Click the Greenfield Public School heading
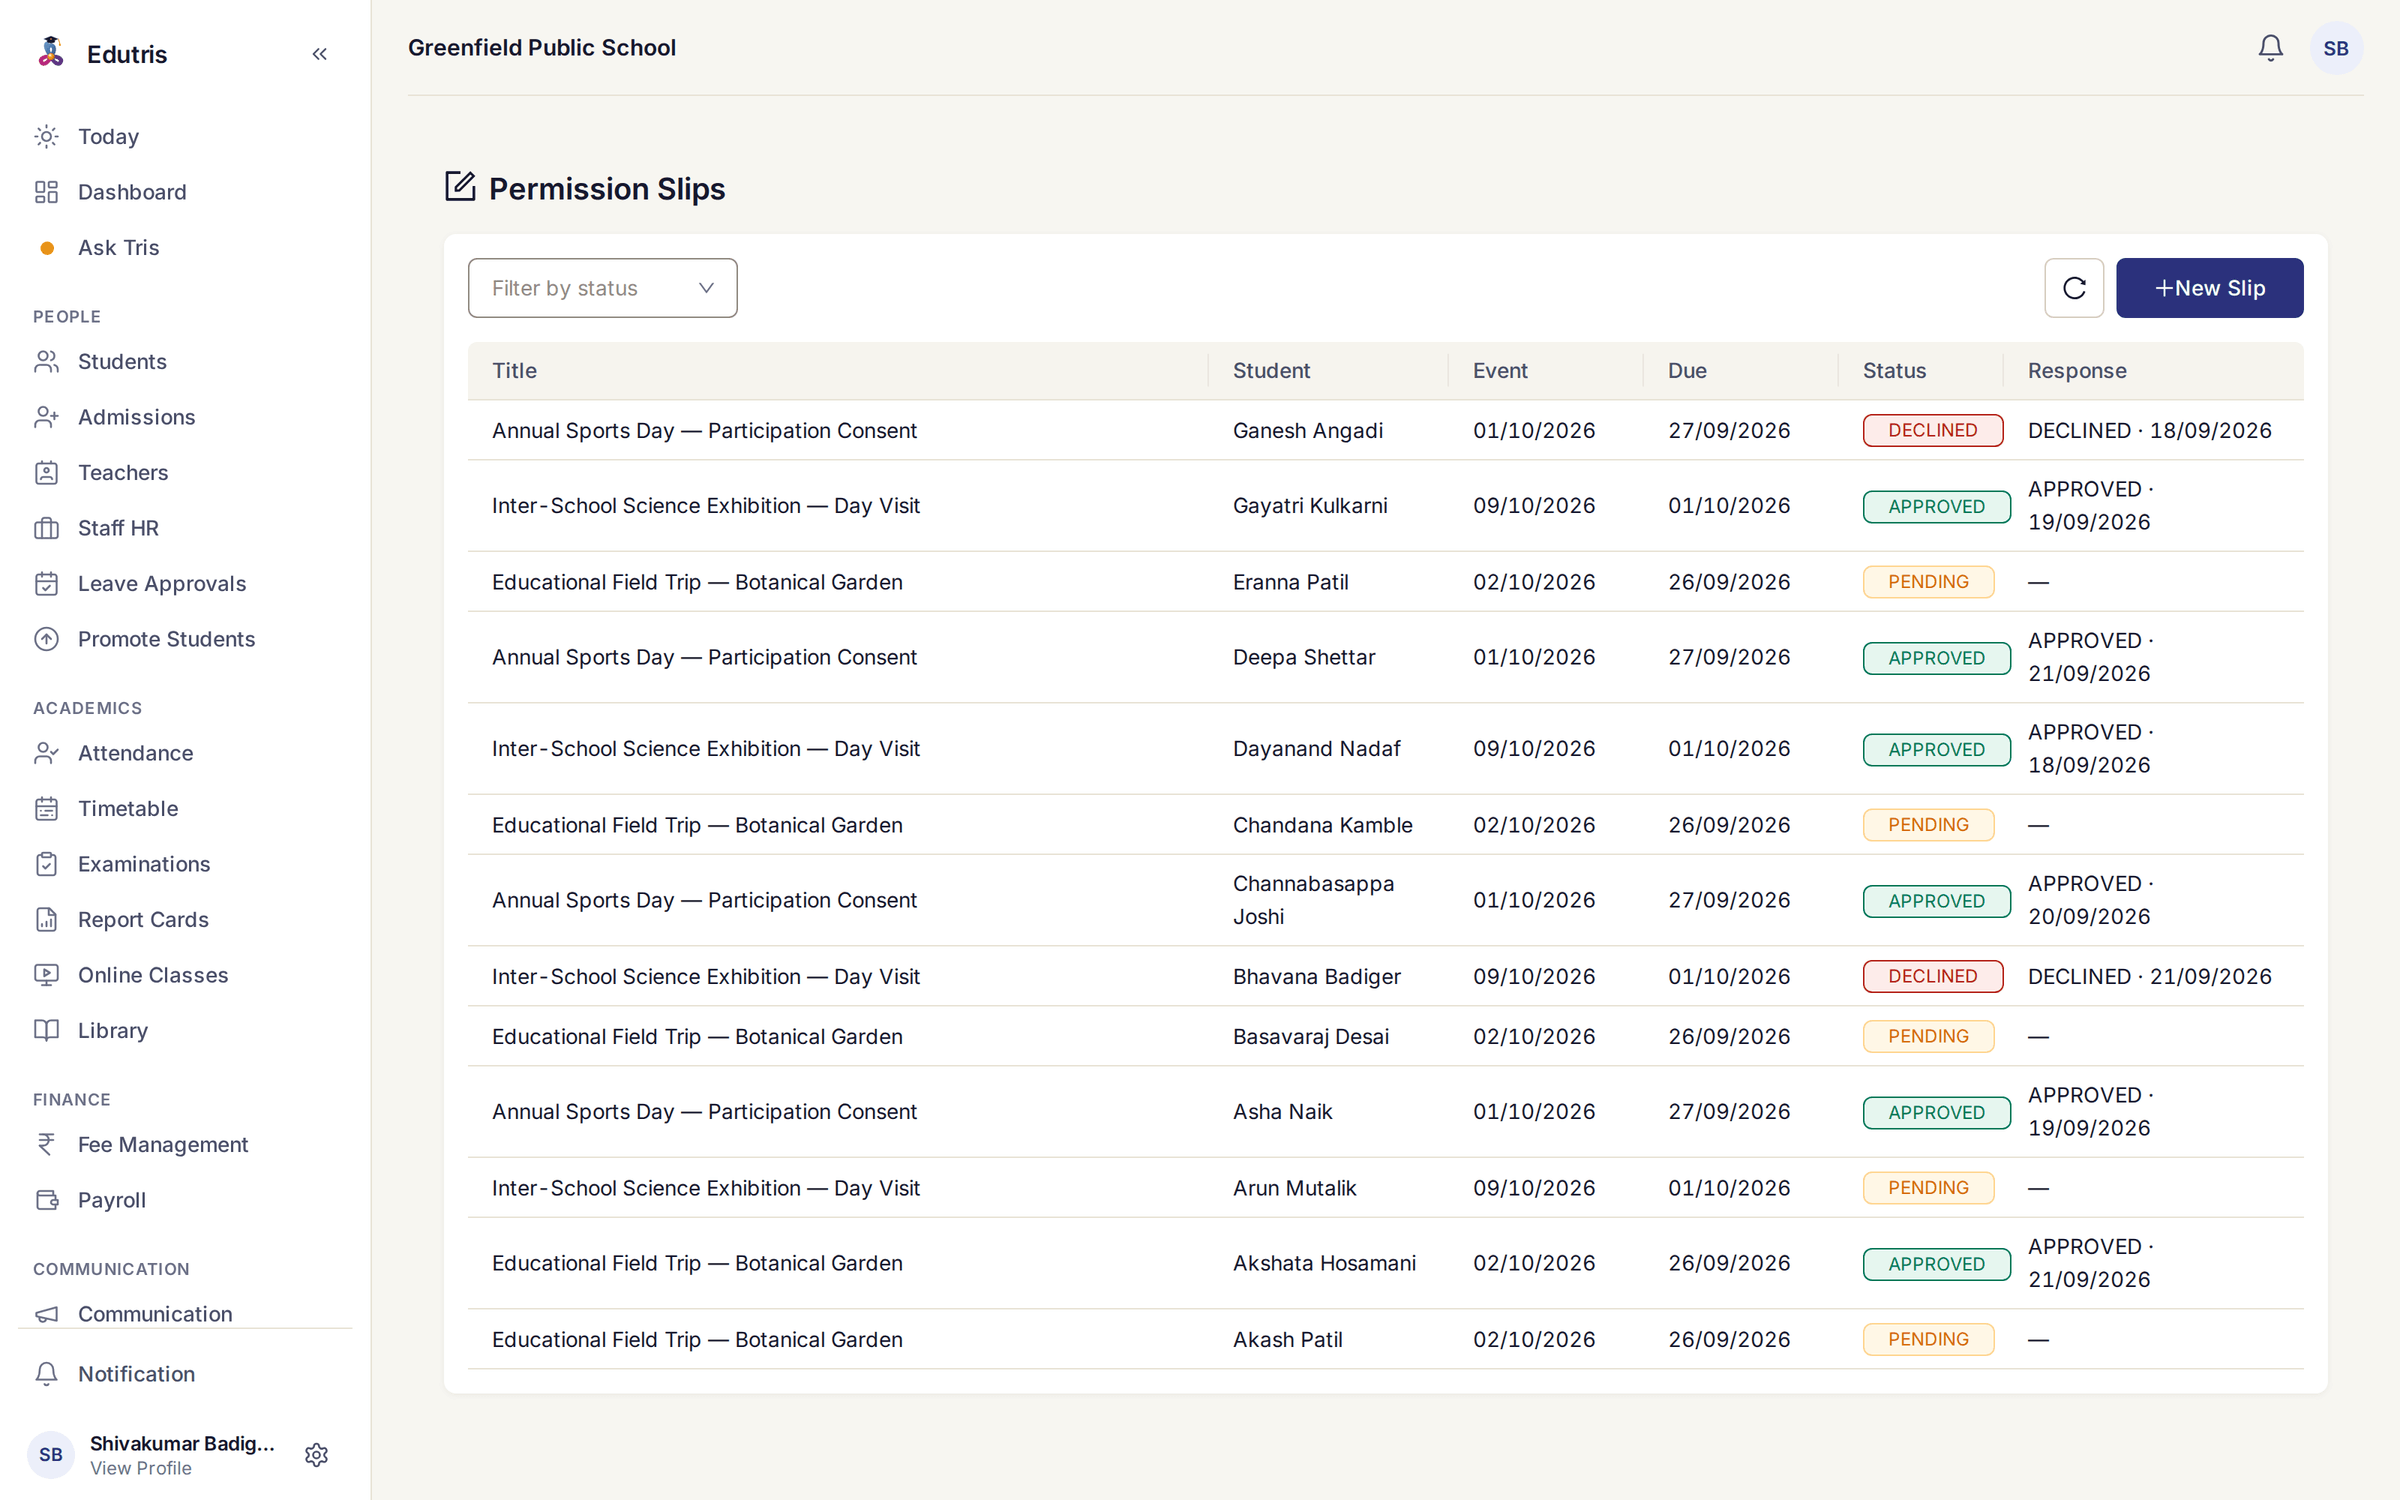This screenshot has height=1500, width=2400. [541, 48]
